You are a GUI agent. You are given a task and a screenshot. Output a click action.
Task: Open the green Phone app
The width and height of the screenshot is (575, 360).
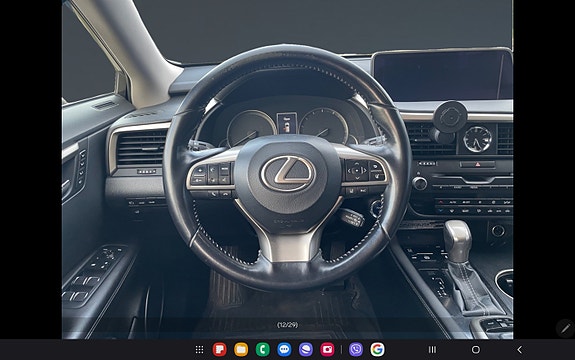coord(263,350)
